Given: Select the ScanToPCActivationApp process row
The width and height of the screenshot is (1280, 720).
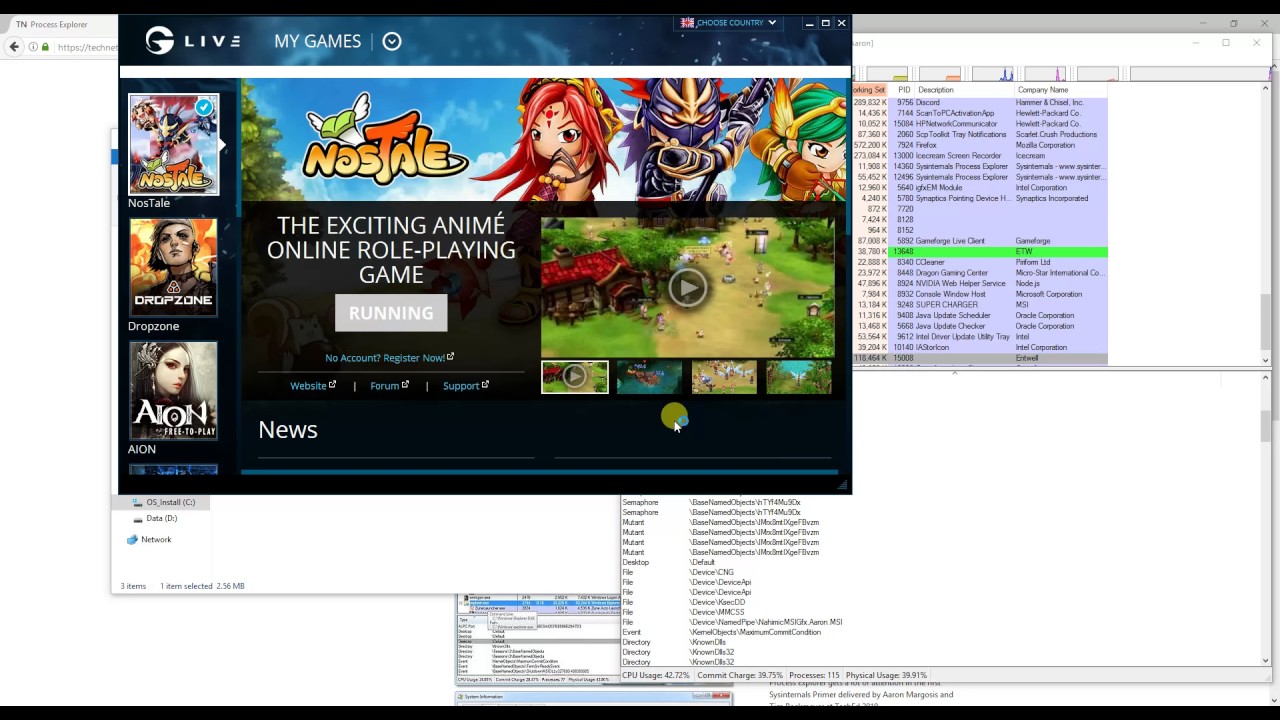Looking at the screenshot, I should pyautogui.click(x=980, y=113).
